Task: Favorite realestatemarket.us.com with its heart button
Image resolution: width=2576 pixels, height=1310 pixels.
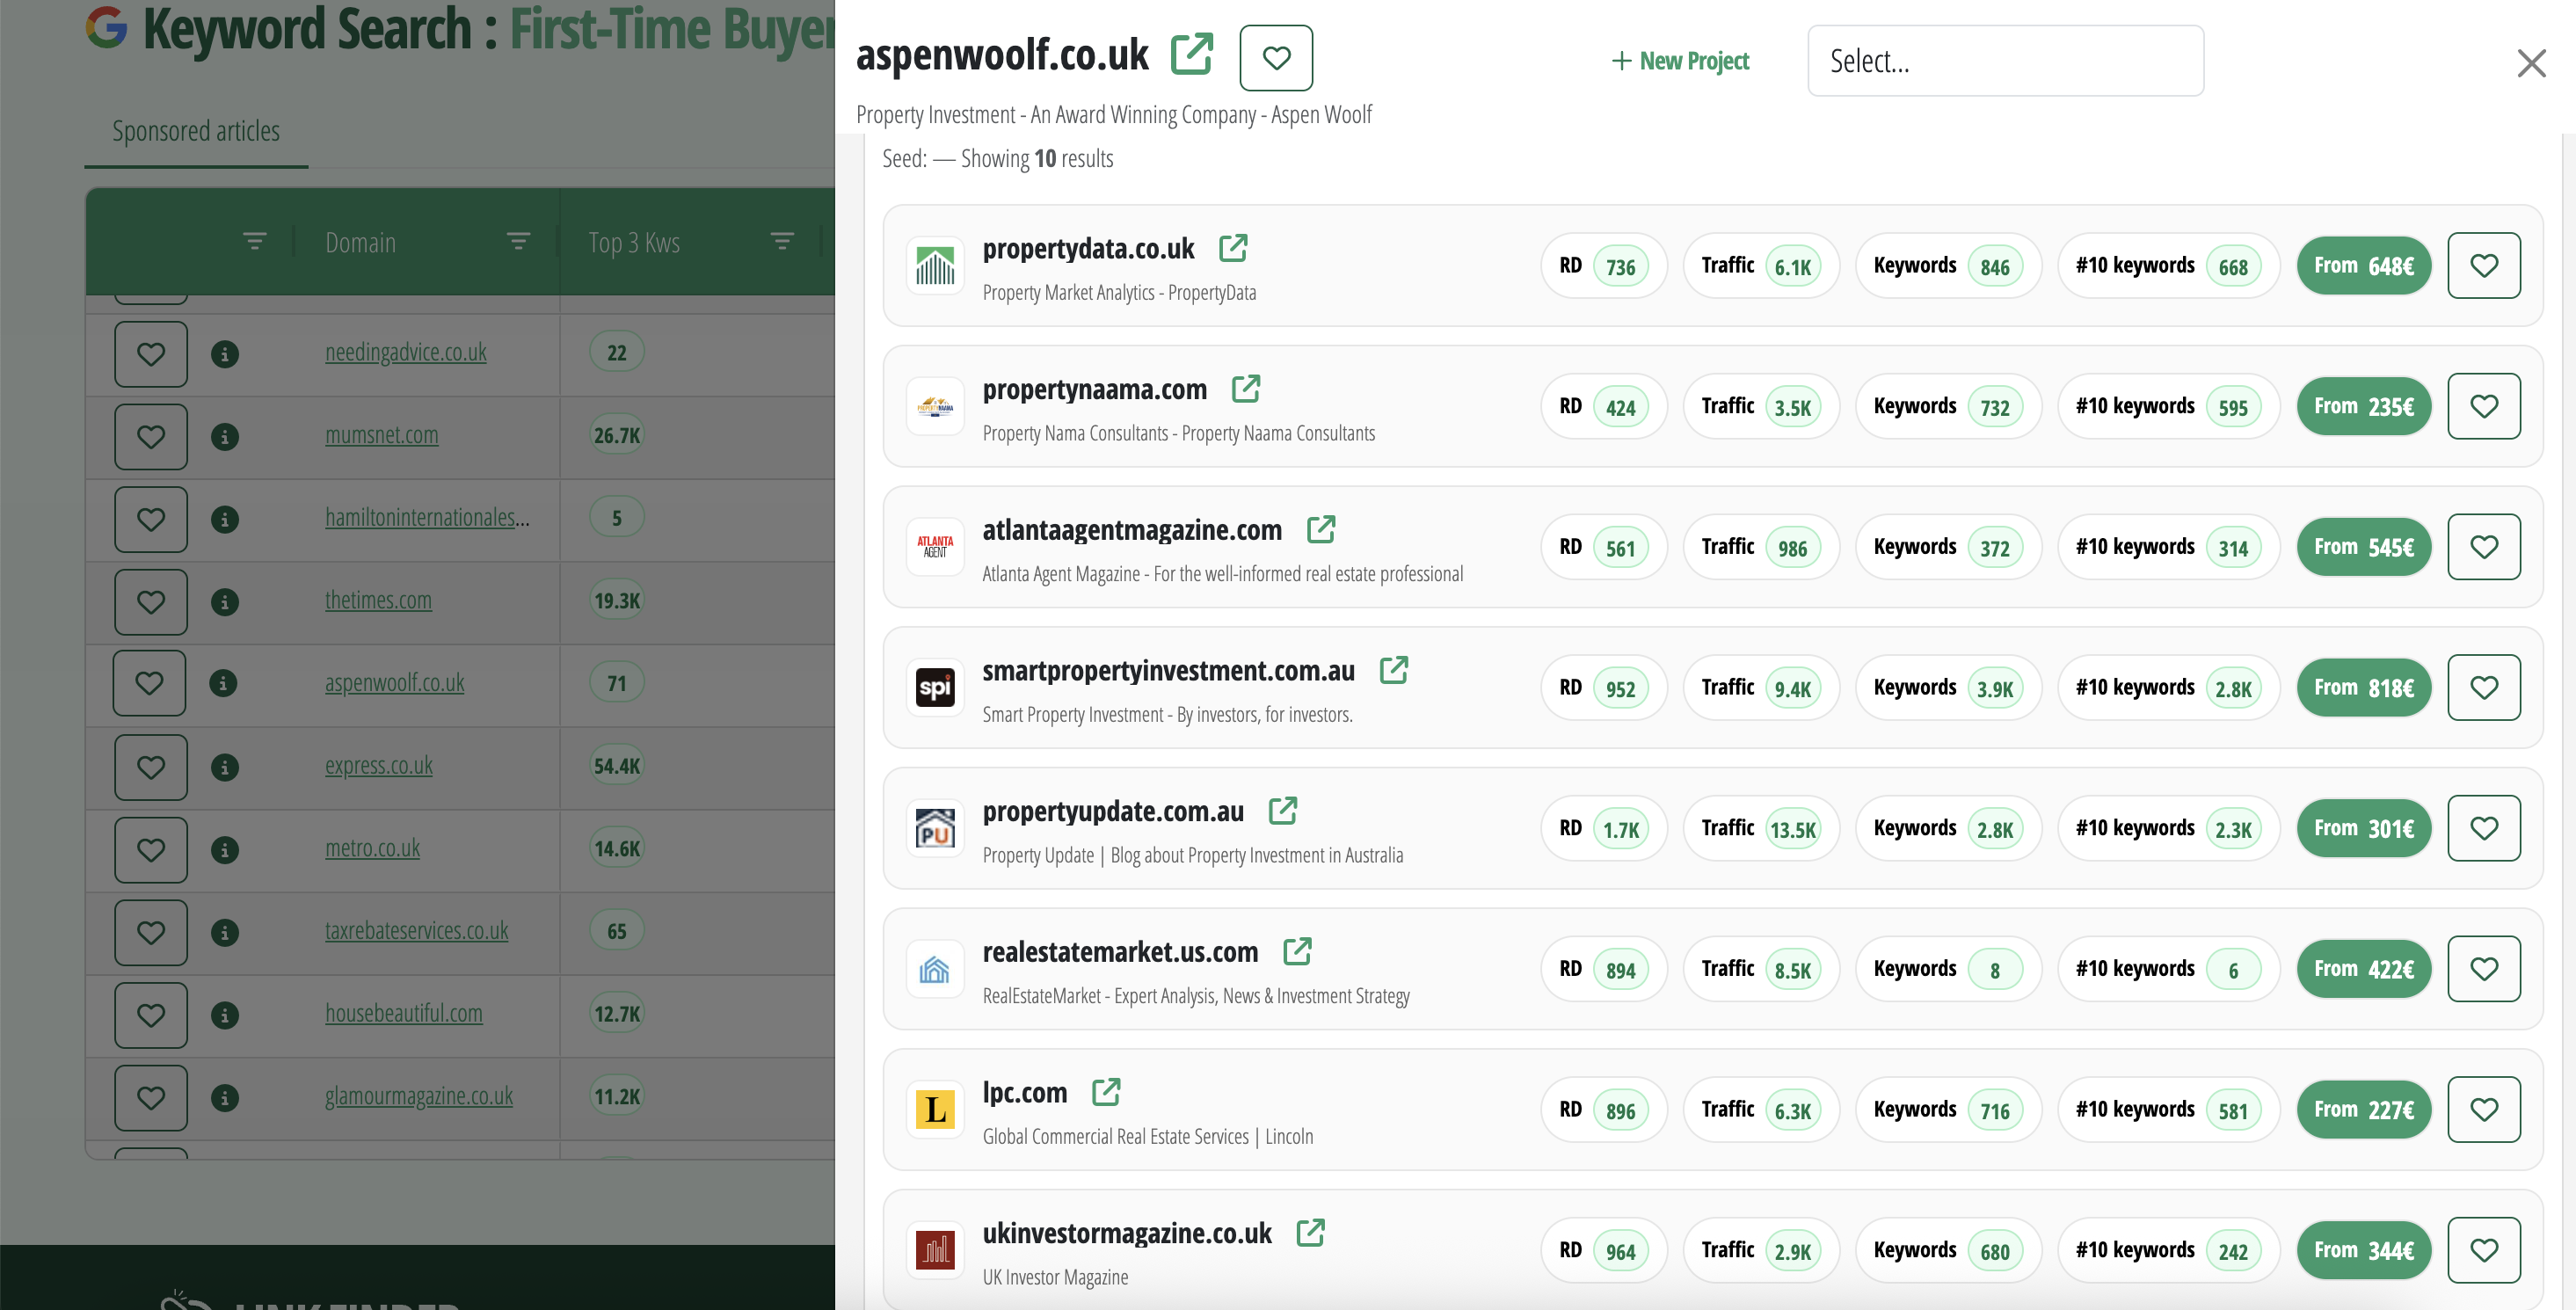Action: point(2484,969)
